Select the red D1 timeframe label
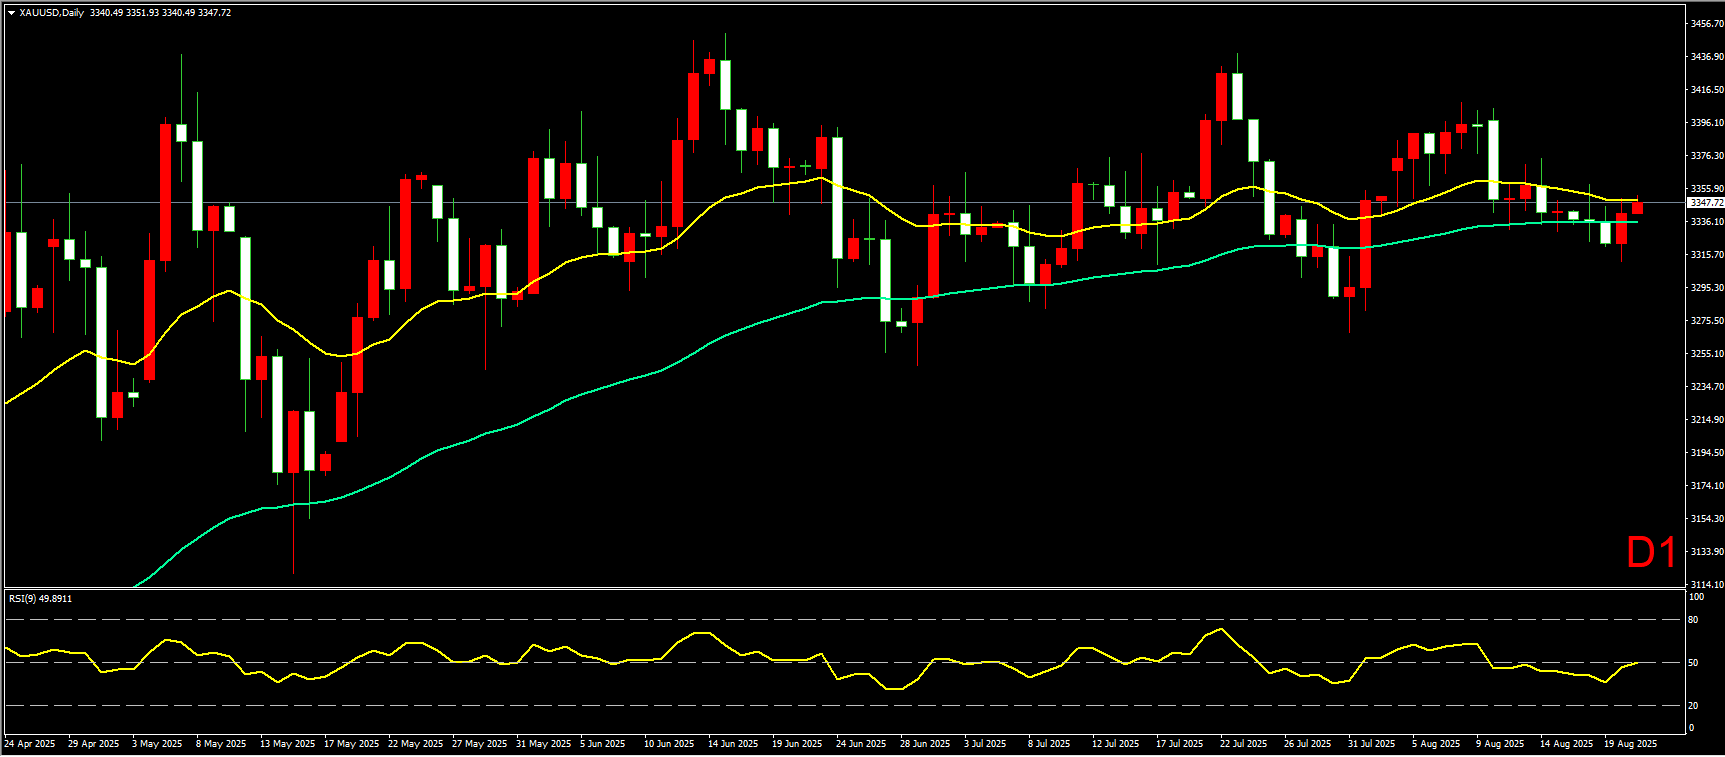The width and height of the screenshot is (1725, 757). [1650, 553]
